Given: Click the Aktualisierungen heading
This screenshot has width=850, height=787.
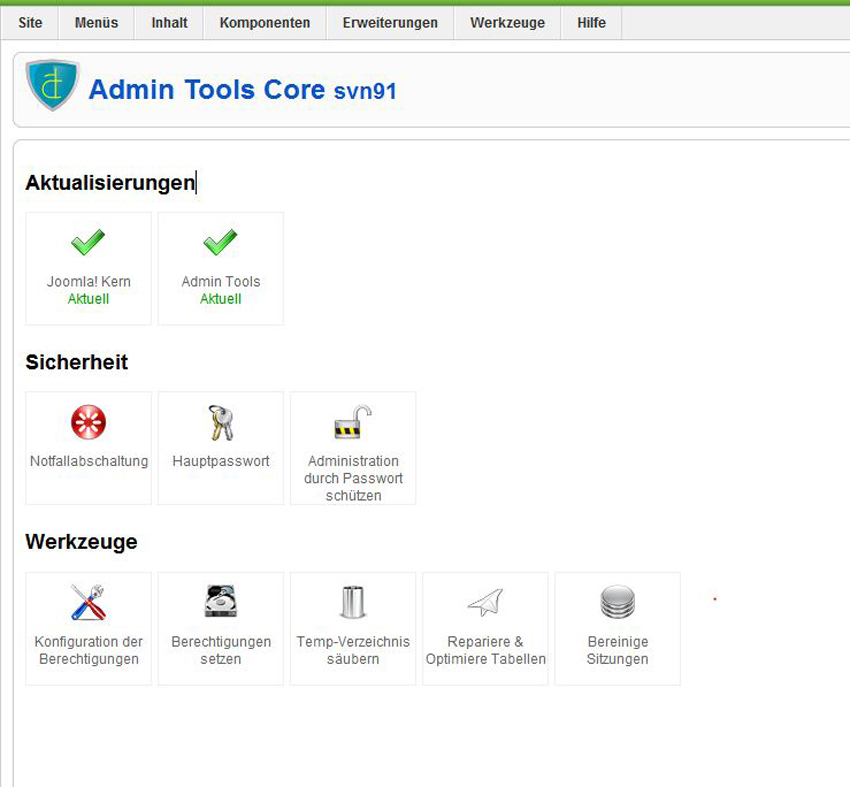Looking at the screenshot, I should tap(110, 183).
